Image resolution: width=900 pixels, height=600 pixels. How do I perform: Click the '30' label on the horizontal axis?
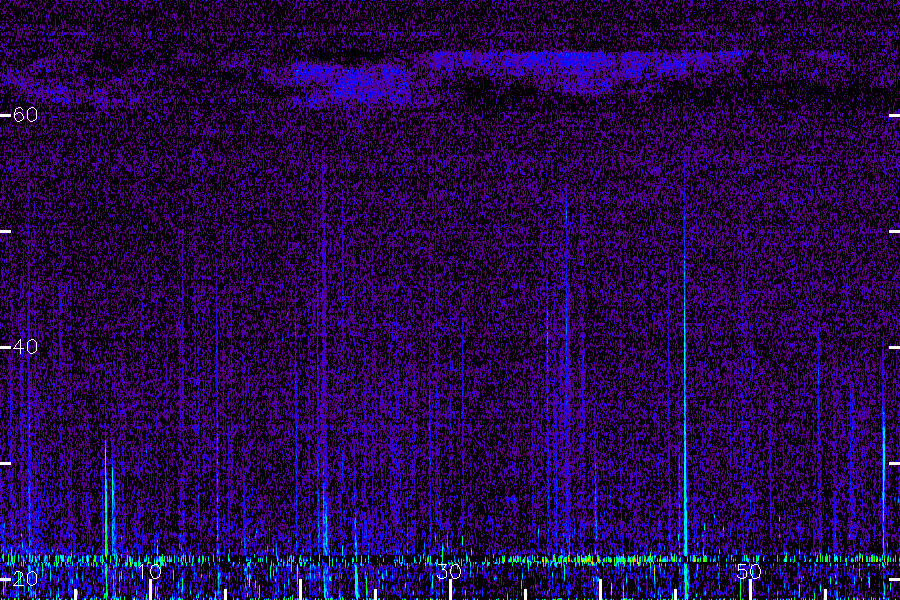point(449,571)
